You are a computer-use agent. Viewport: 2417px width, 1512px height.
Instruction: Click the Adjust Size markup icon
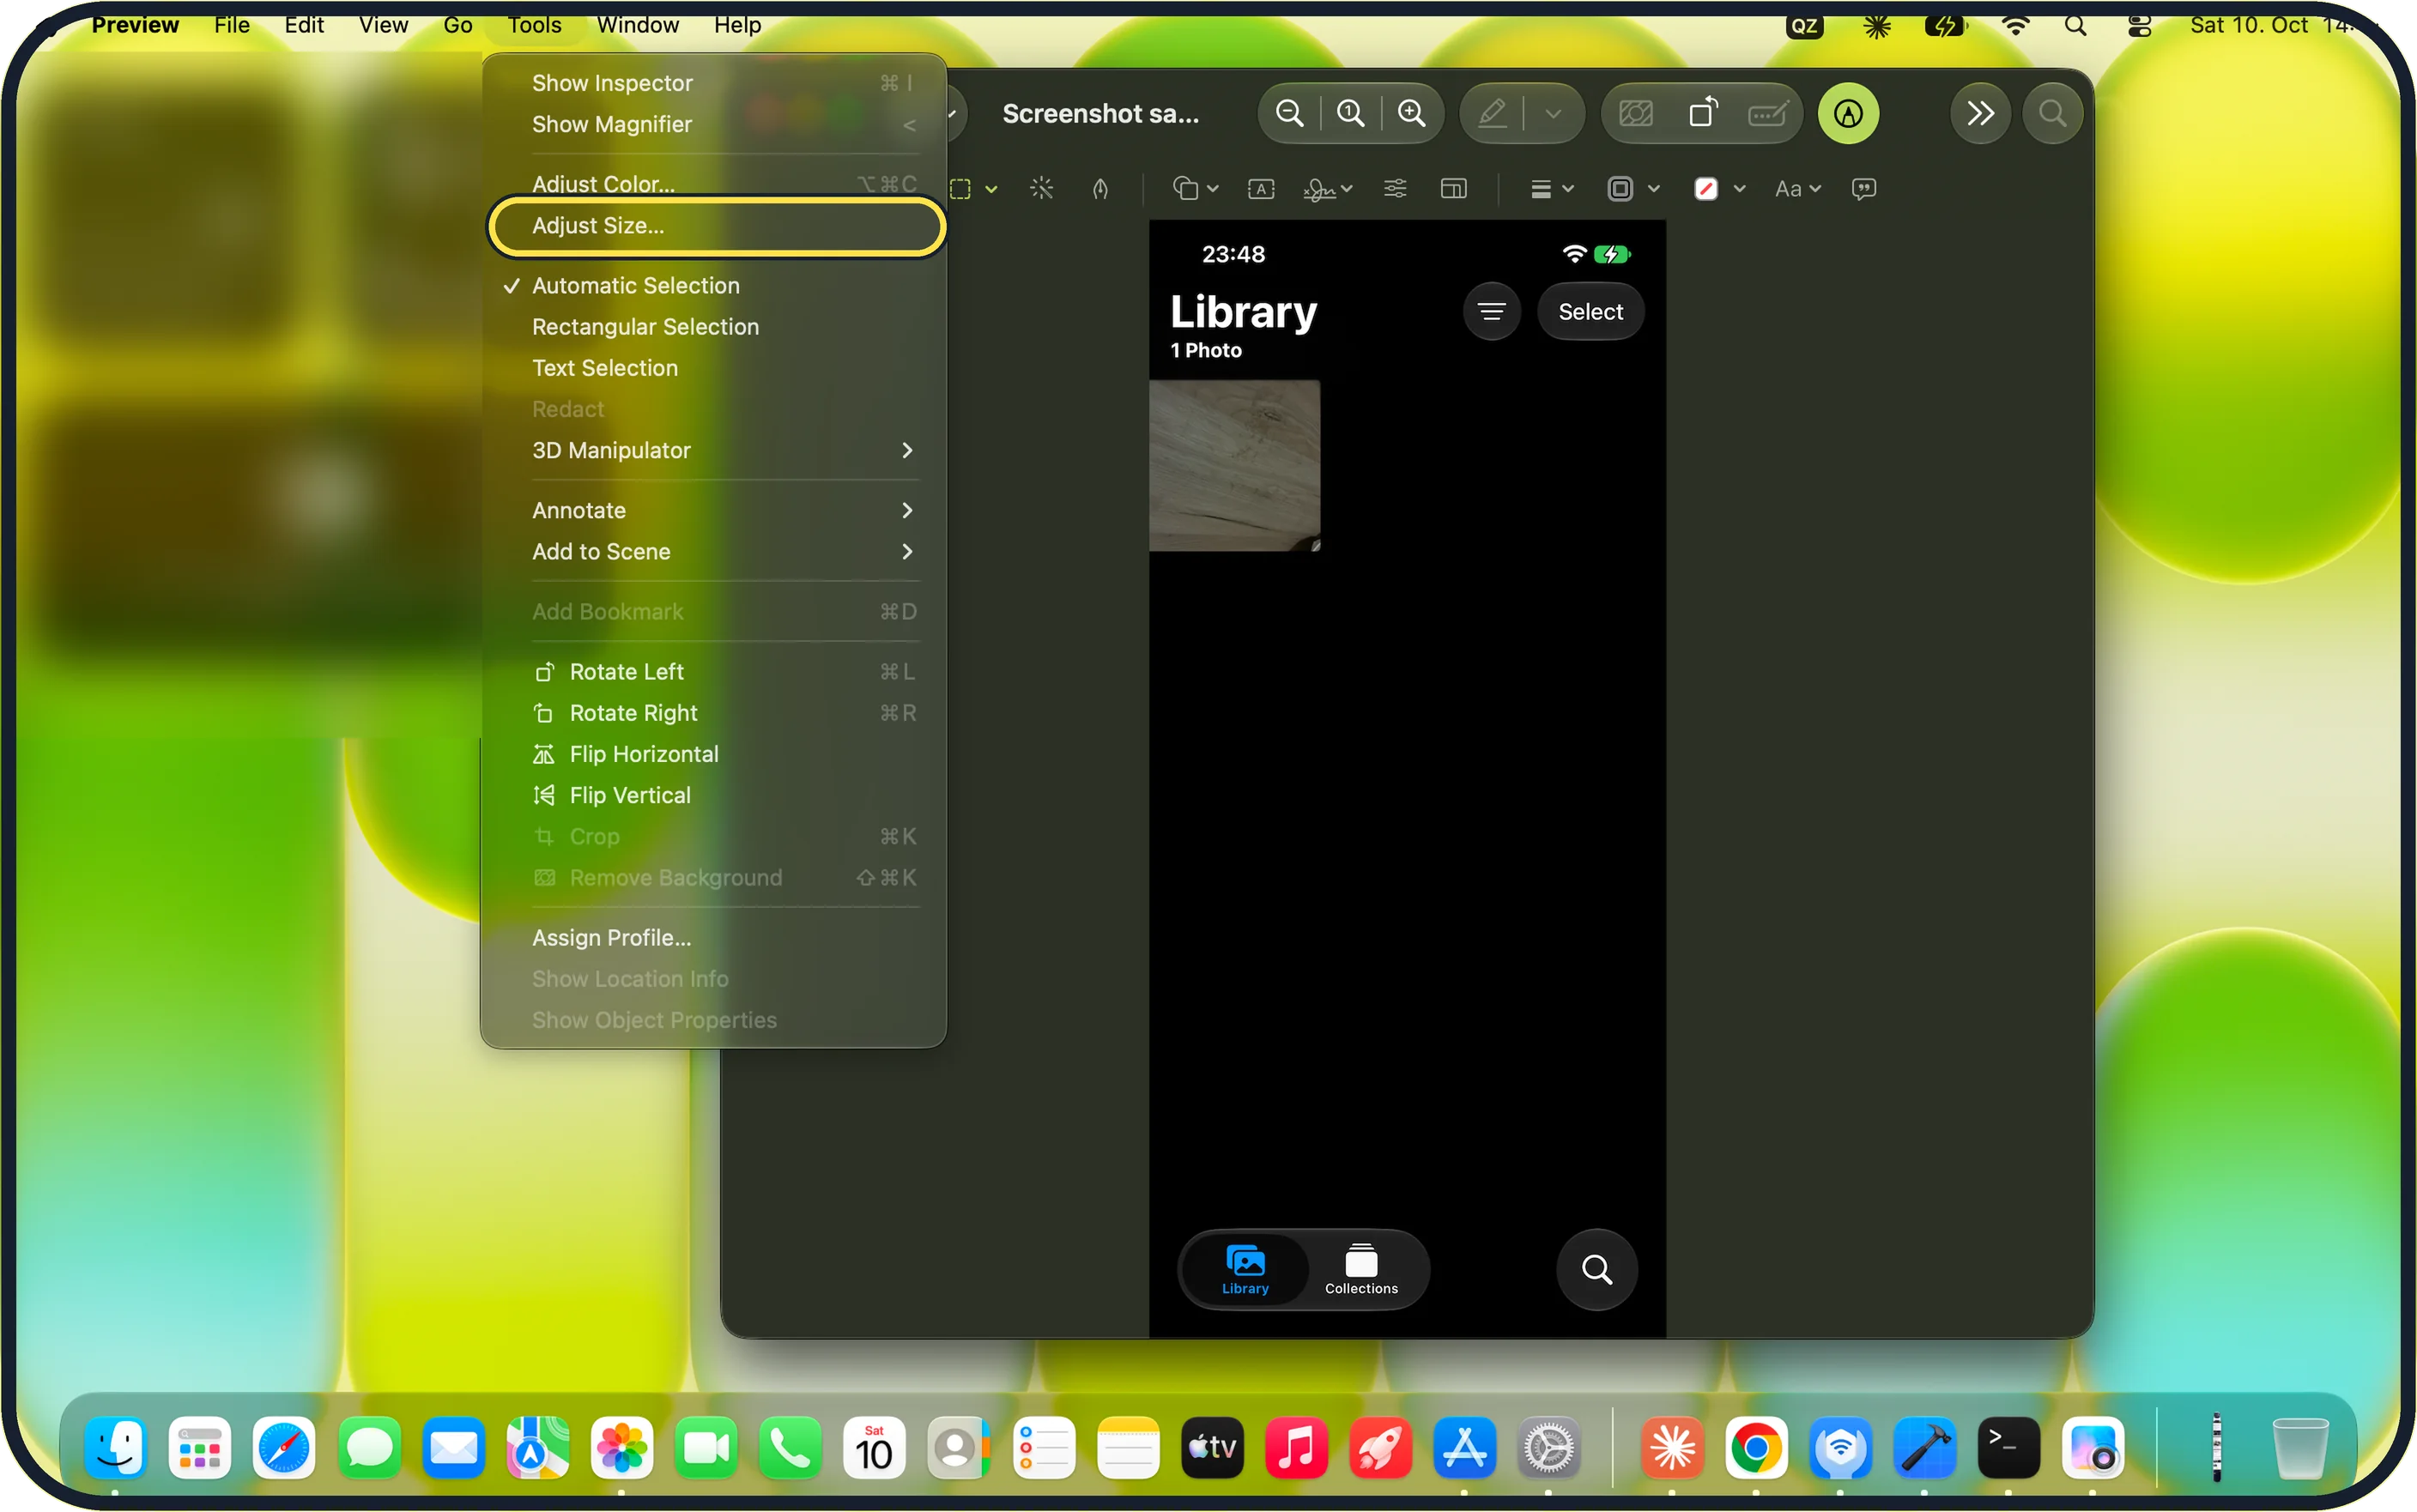[x=1453, y=188]
